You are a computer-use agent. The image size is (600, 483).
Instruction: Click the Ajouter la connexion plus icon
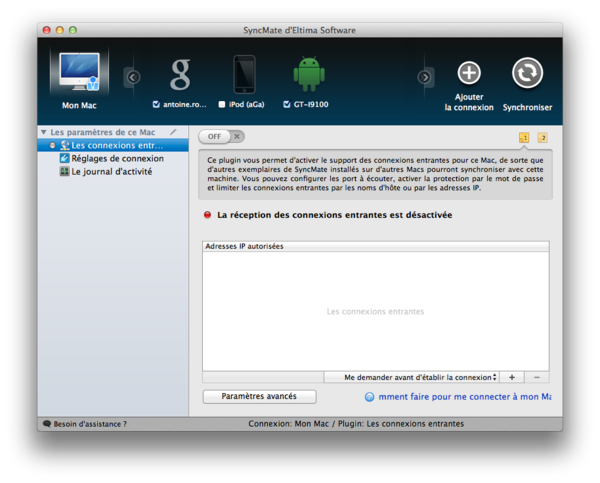click(469, 73)
